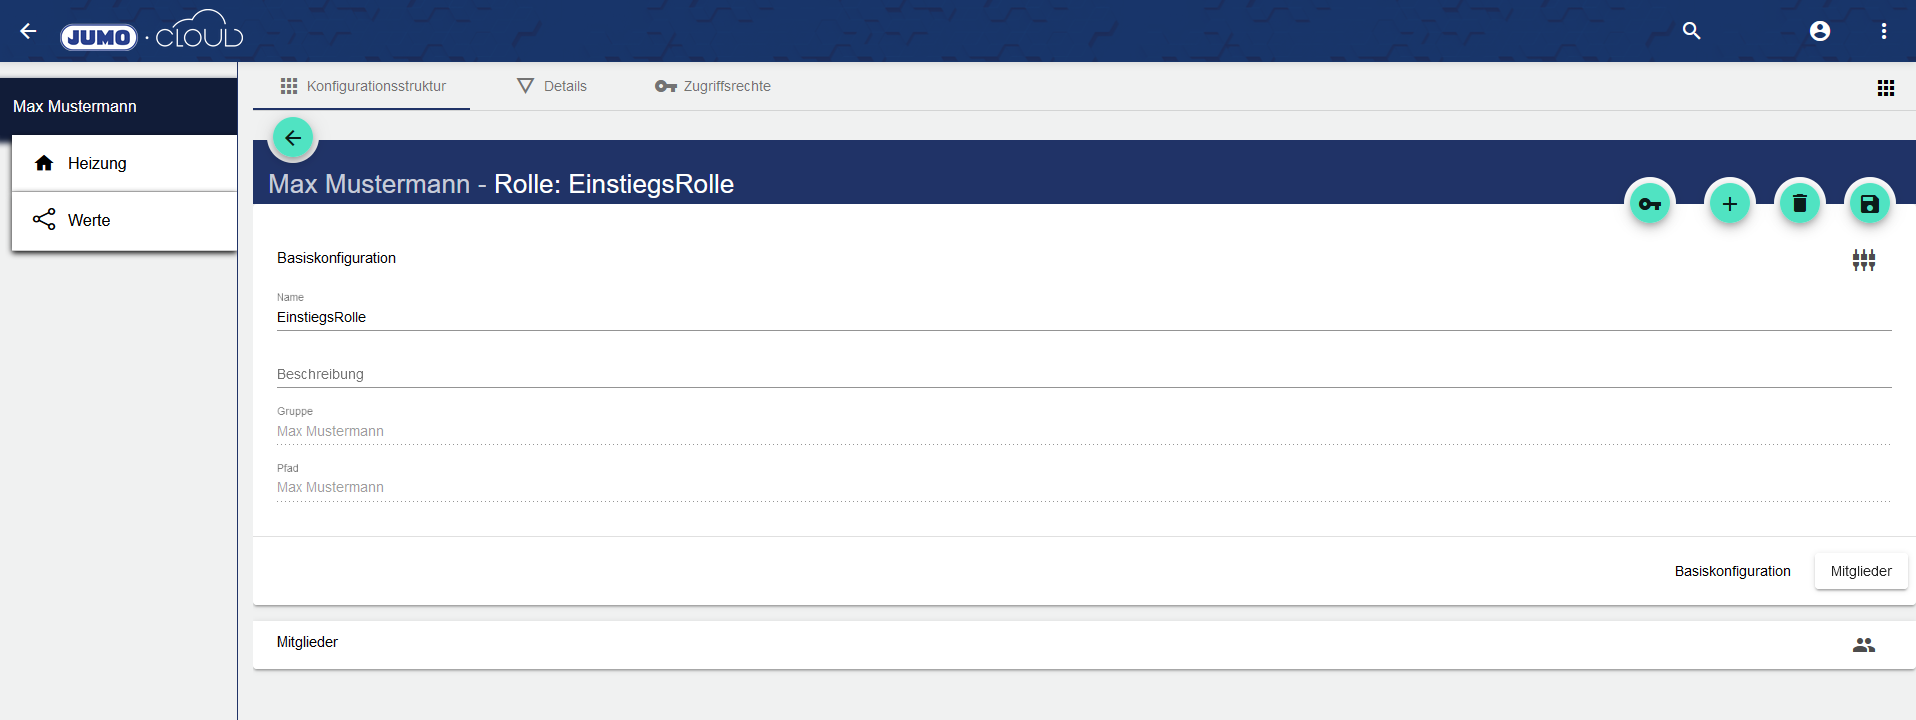Open the search in the top bar
The height and width of the screenshot is (720, 1916).
click(1691, 31)
